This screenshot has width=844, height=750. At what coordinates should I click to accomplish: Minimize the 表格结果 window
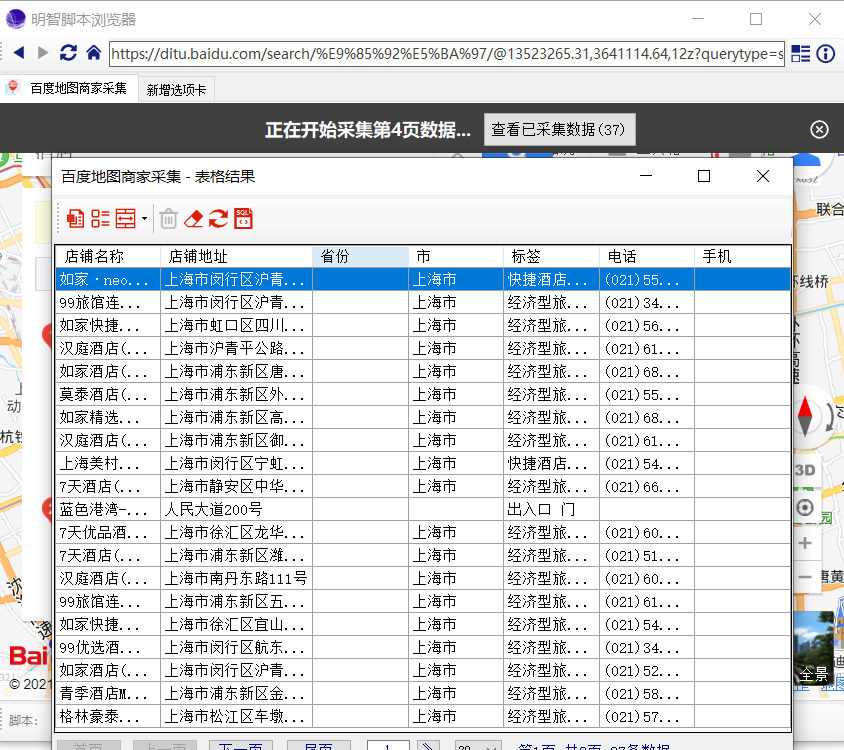[x=646, y=176]
